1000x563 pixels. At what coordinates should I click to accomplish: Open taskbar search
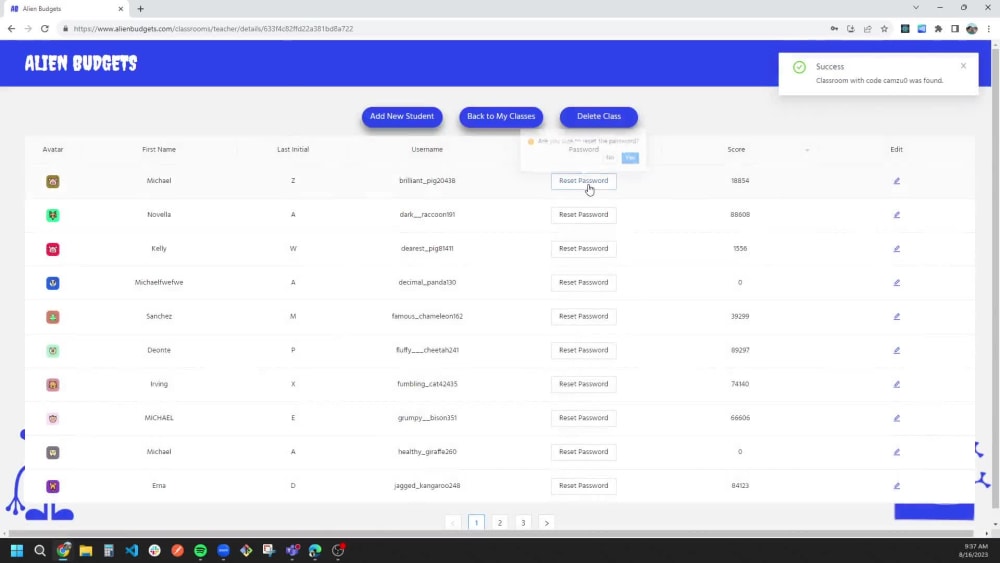[x=40, y=550]
